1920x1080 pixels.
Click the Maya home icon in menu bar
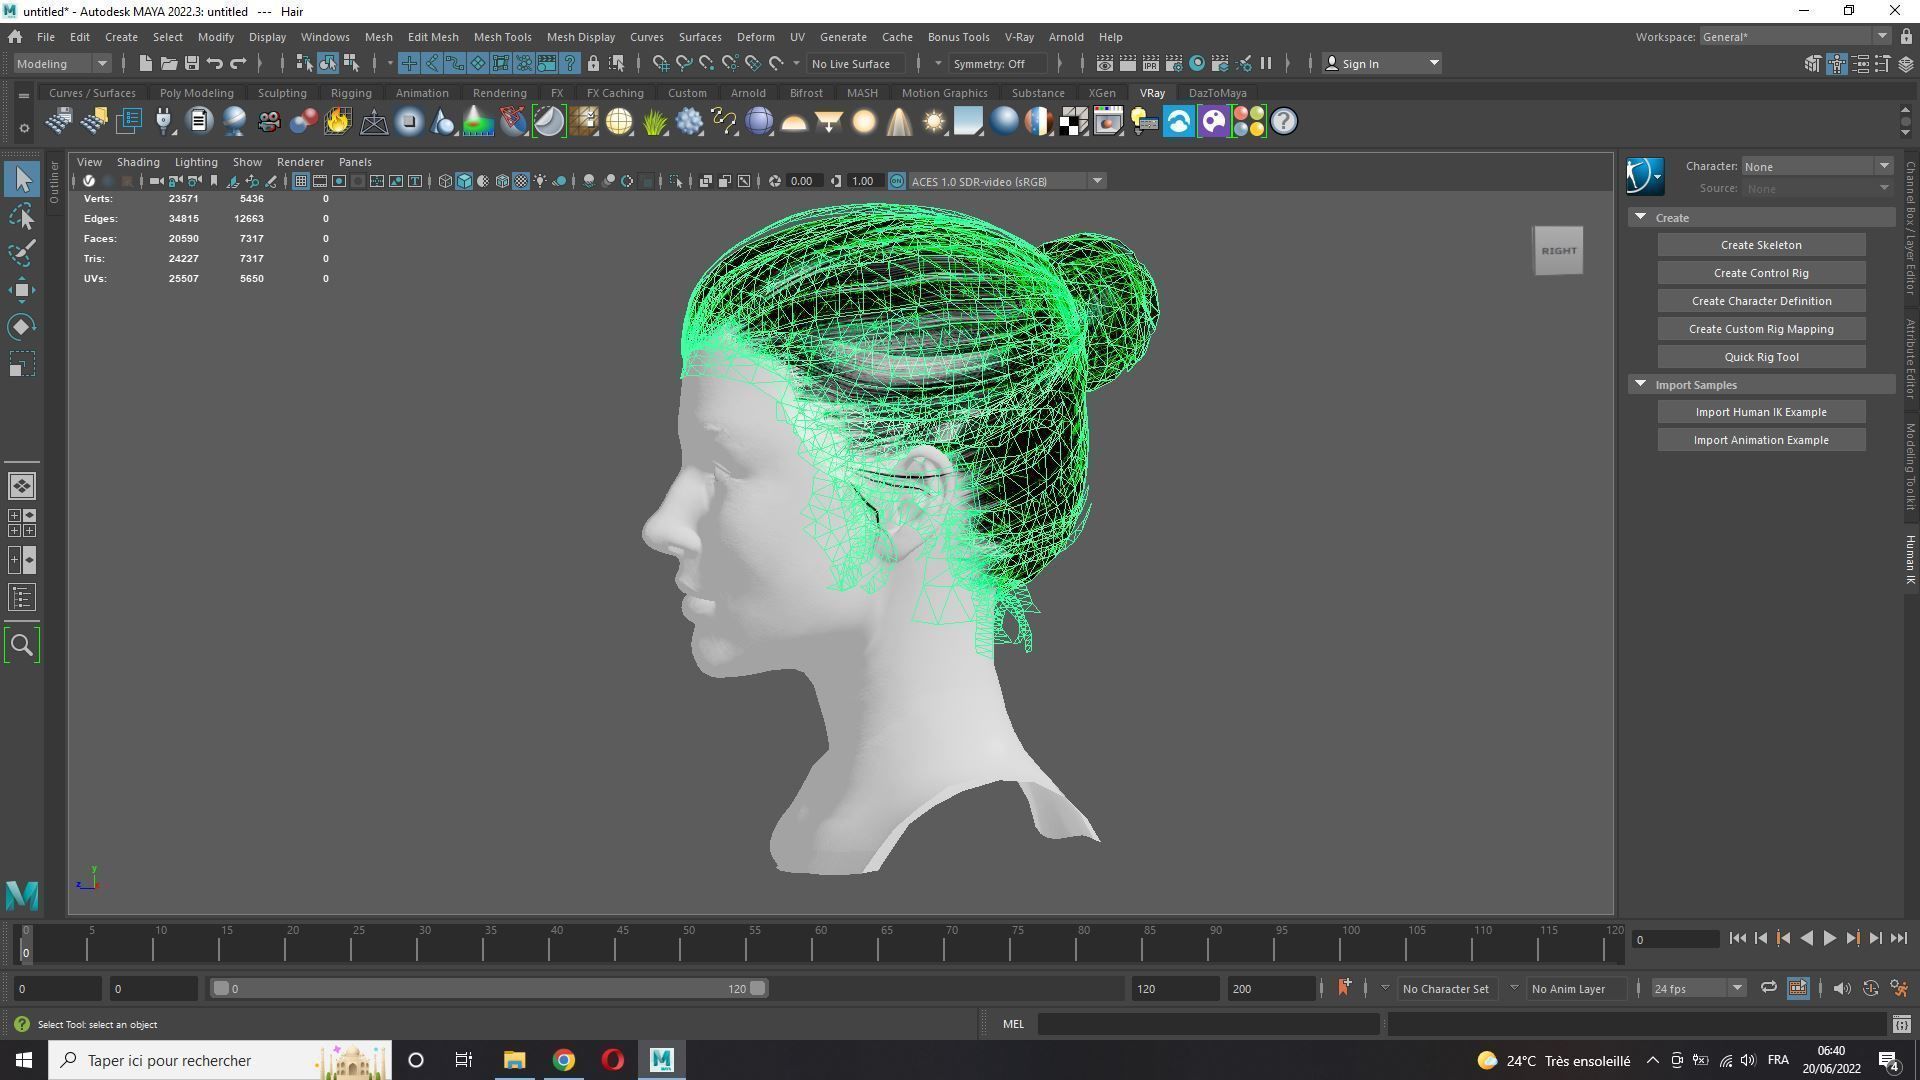pos(15,37)
